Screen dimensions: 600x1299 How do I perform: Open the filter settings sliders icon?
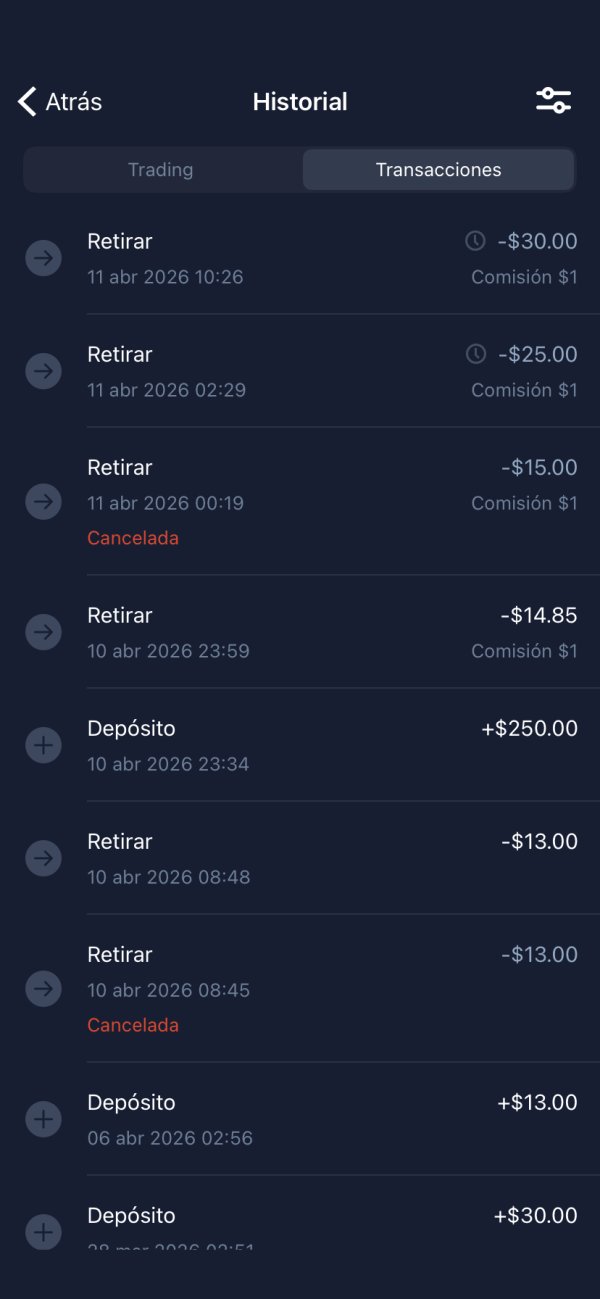coord(553,101)
